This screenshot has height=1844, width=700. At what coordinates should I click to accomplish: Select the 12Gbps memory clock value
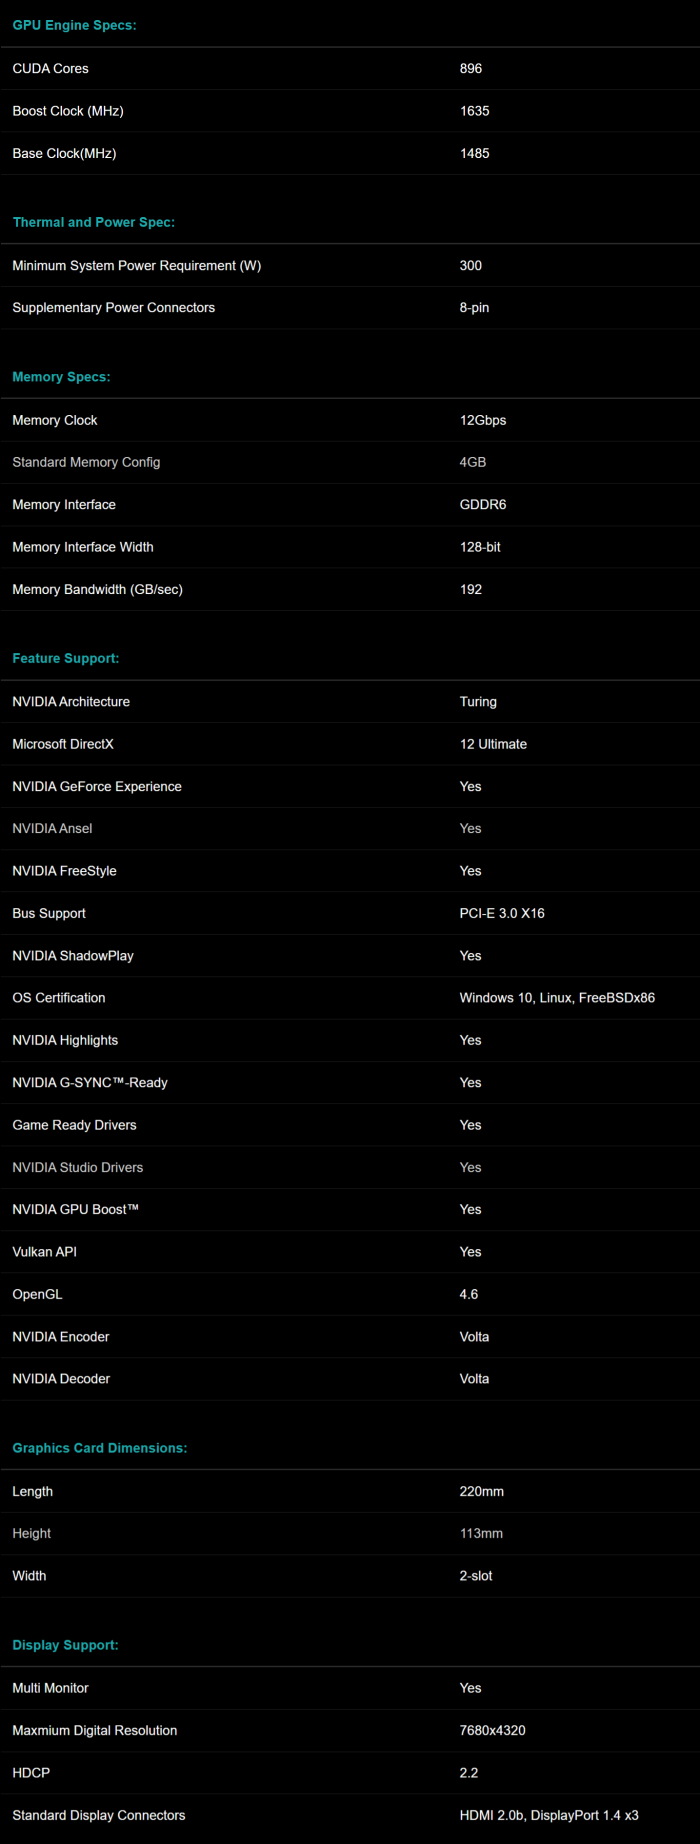pyautogui.click(x=483, y=420)
